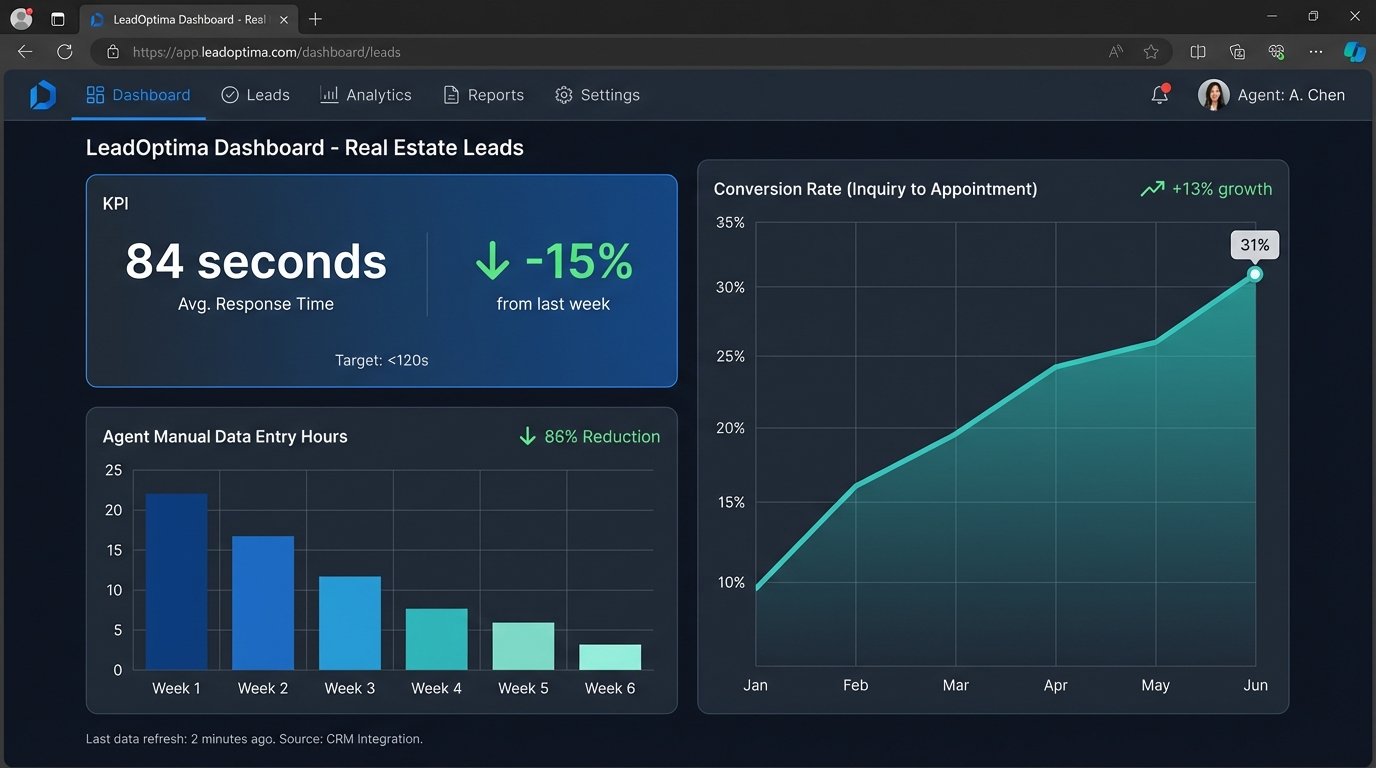Open the Dashboard grid icon in navigation
Screen dimensions: 1376x768
[95, 94]
